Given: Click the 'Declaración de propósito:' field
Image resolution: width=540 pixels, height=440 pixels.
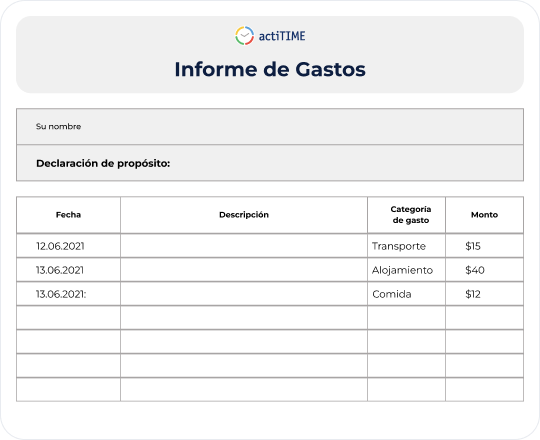Looking at the screenshot, I should (x=270, y=163).
